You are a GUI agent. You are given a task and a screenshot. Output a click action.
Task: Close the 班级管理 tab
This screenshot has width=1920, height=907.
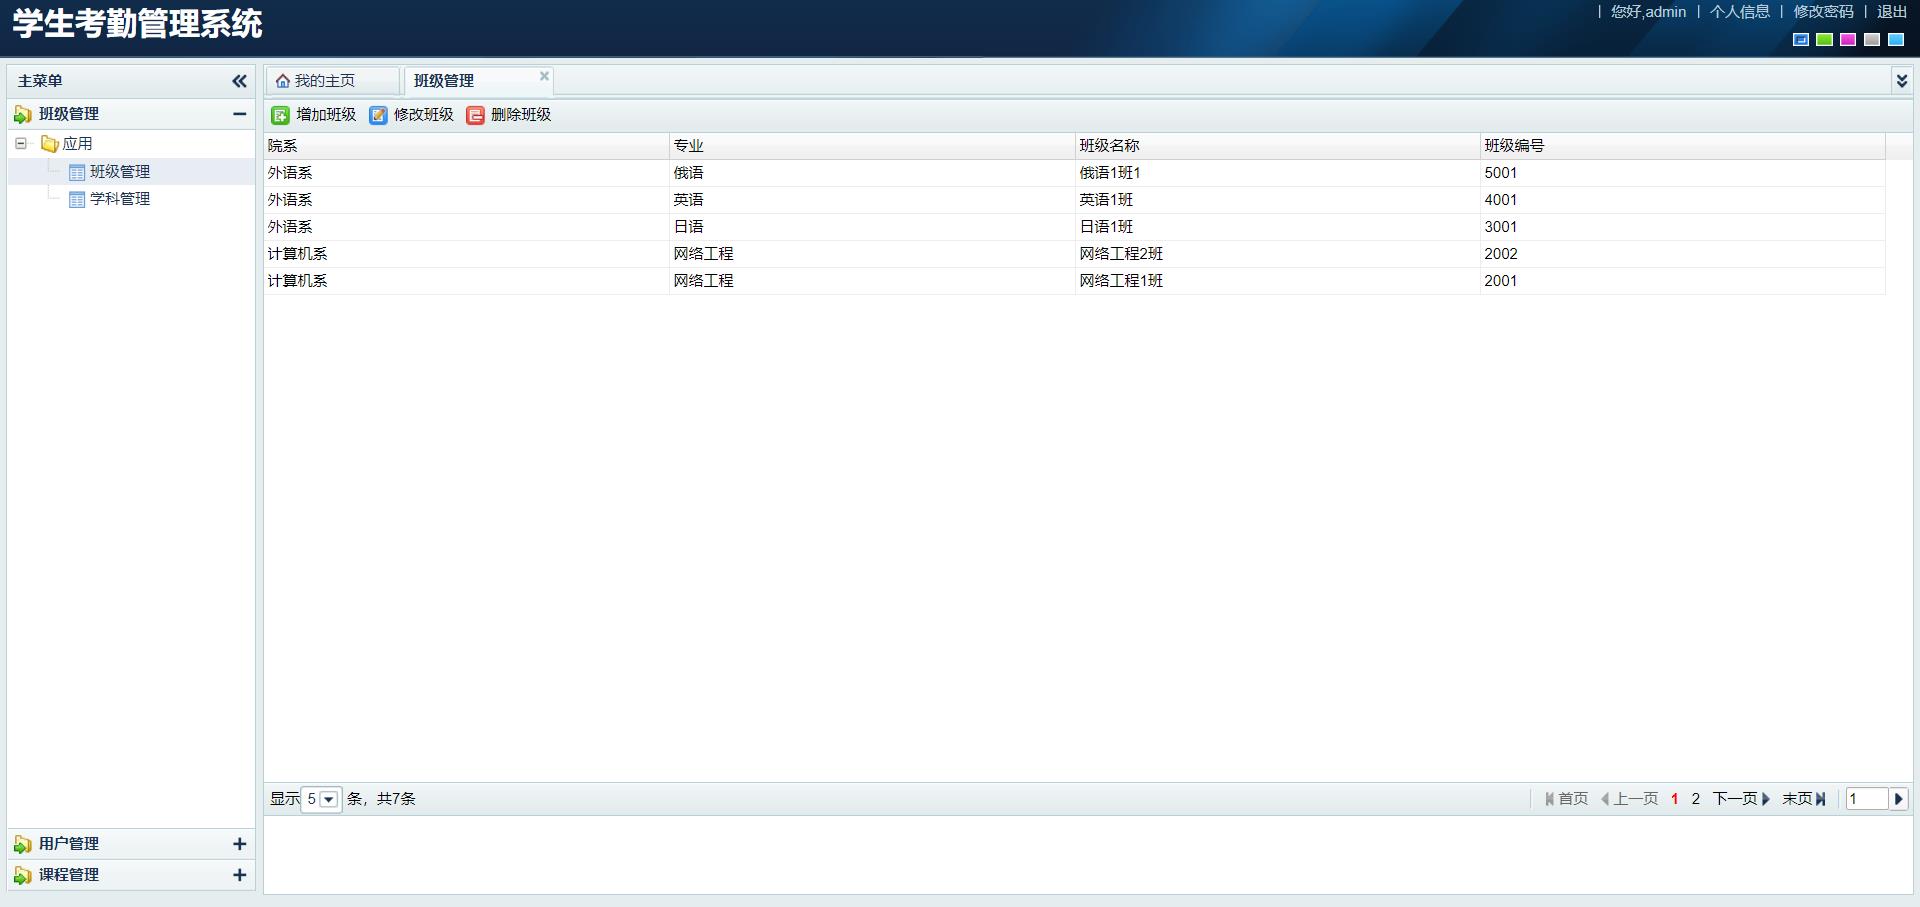point(544,76)
